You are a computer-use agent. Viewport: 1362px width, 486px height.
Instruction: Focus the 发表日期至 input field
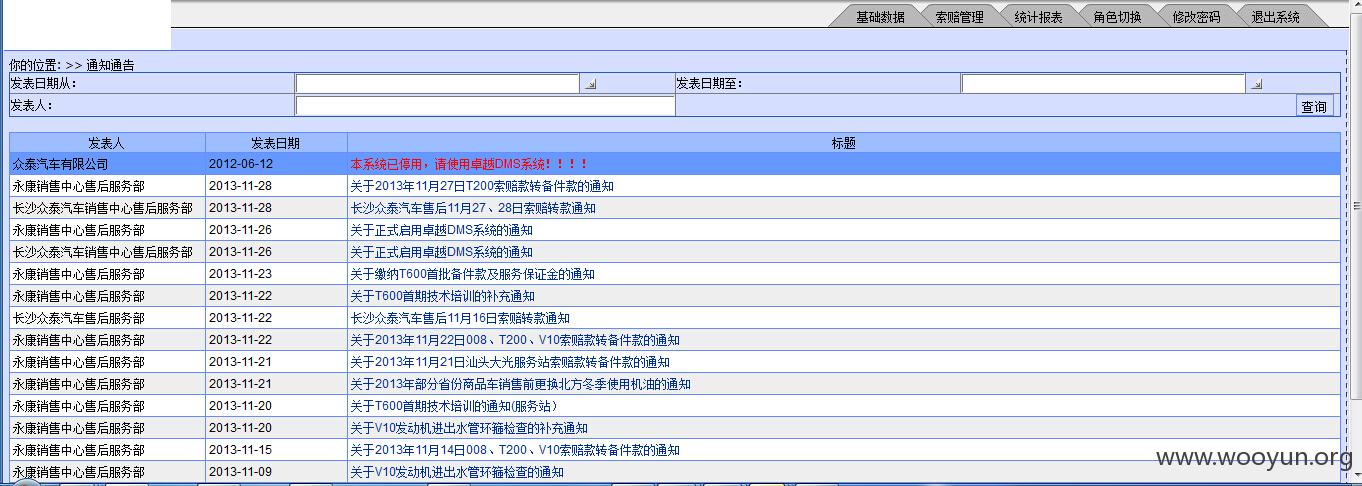(x=1103, y=84)
